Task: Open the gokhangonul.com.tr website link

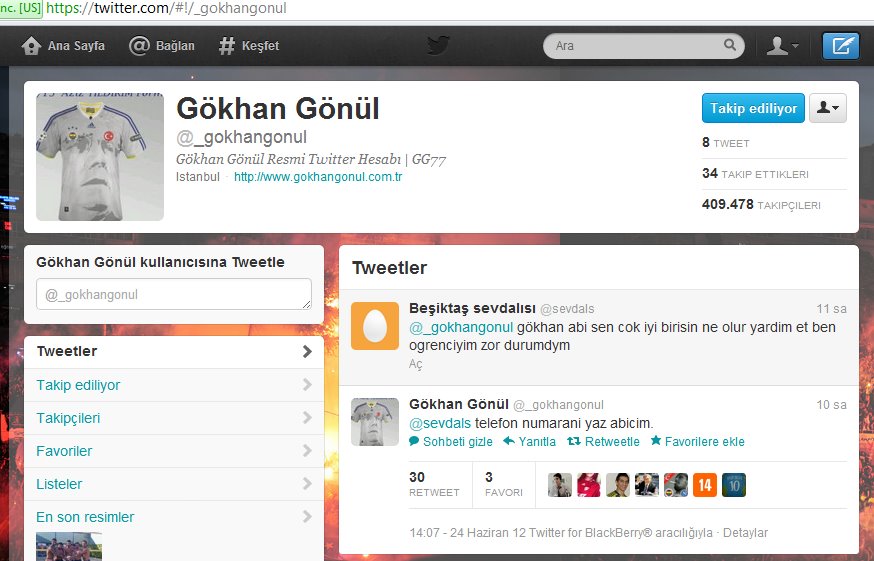Action: (318, 177)
